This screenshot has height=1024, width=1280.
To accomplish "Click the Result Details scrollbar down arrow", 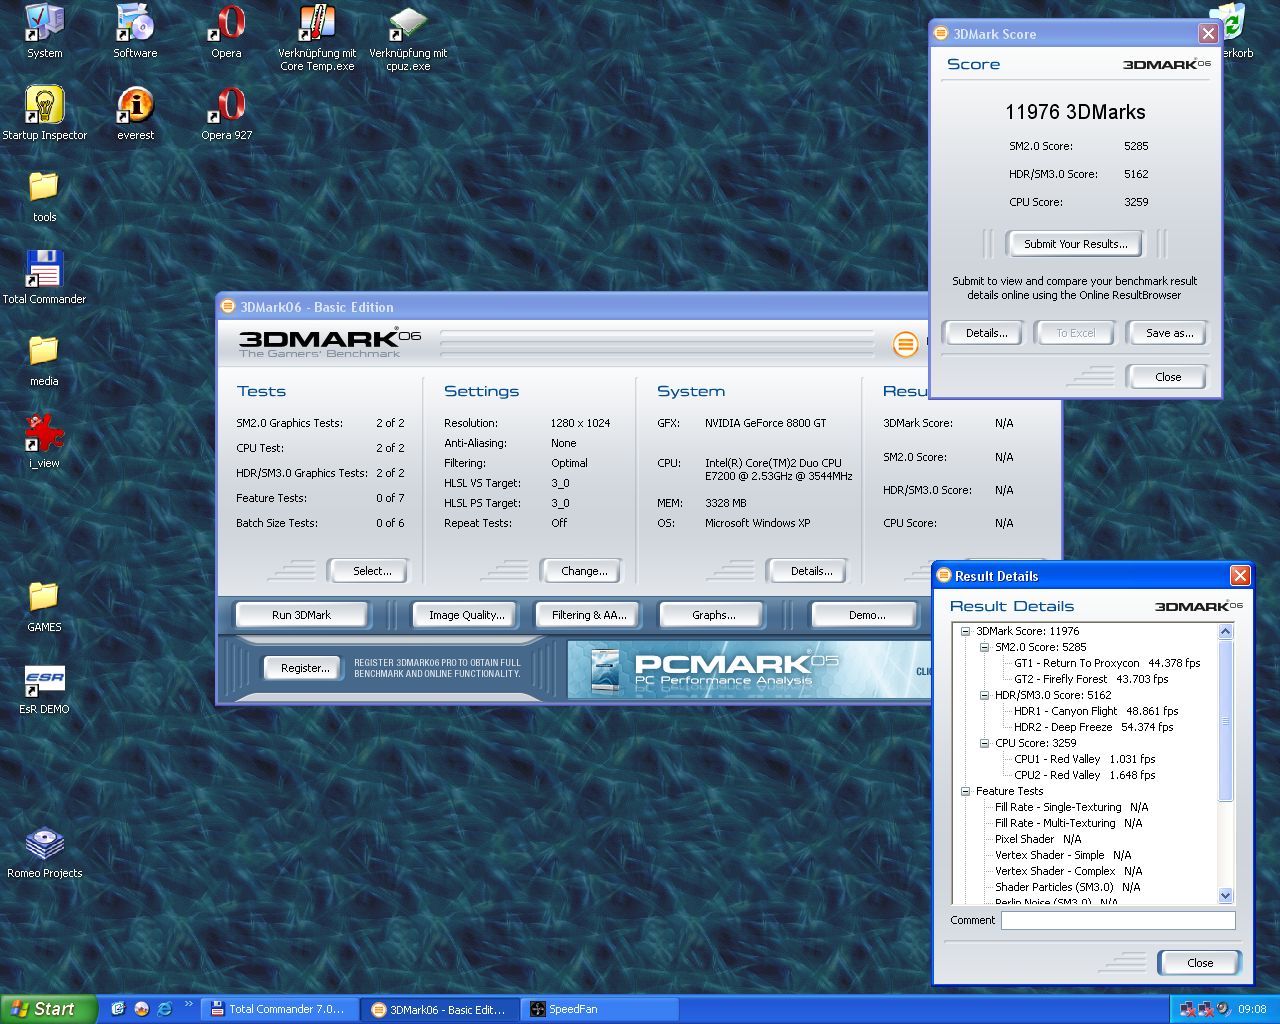I will click(1226, 895).
